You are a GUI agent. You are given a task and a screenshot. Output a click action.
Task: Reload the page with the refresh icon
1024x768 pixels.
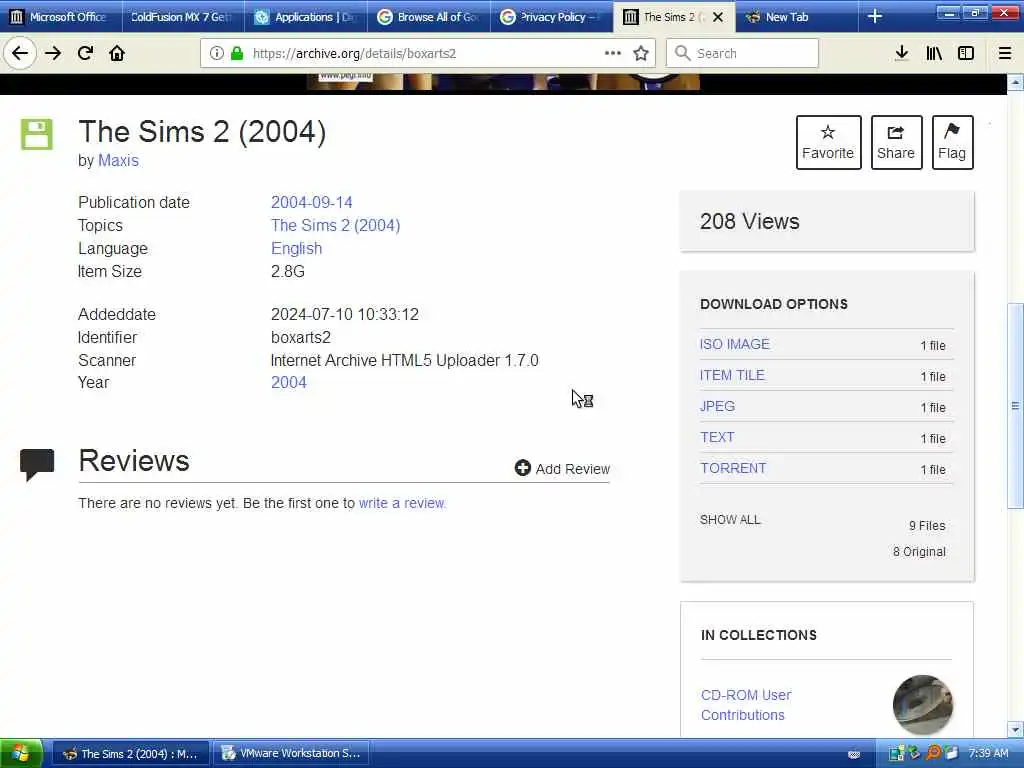pyautogui.click(x=85, y=54)
